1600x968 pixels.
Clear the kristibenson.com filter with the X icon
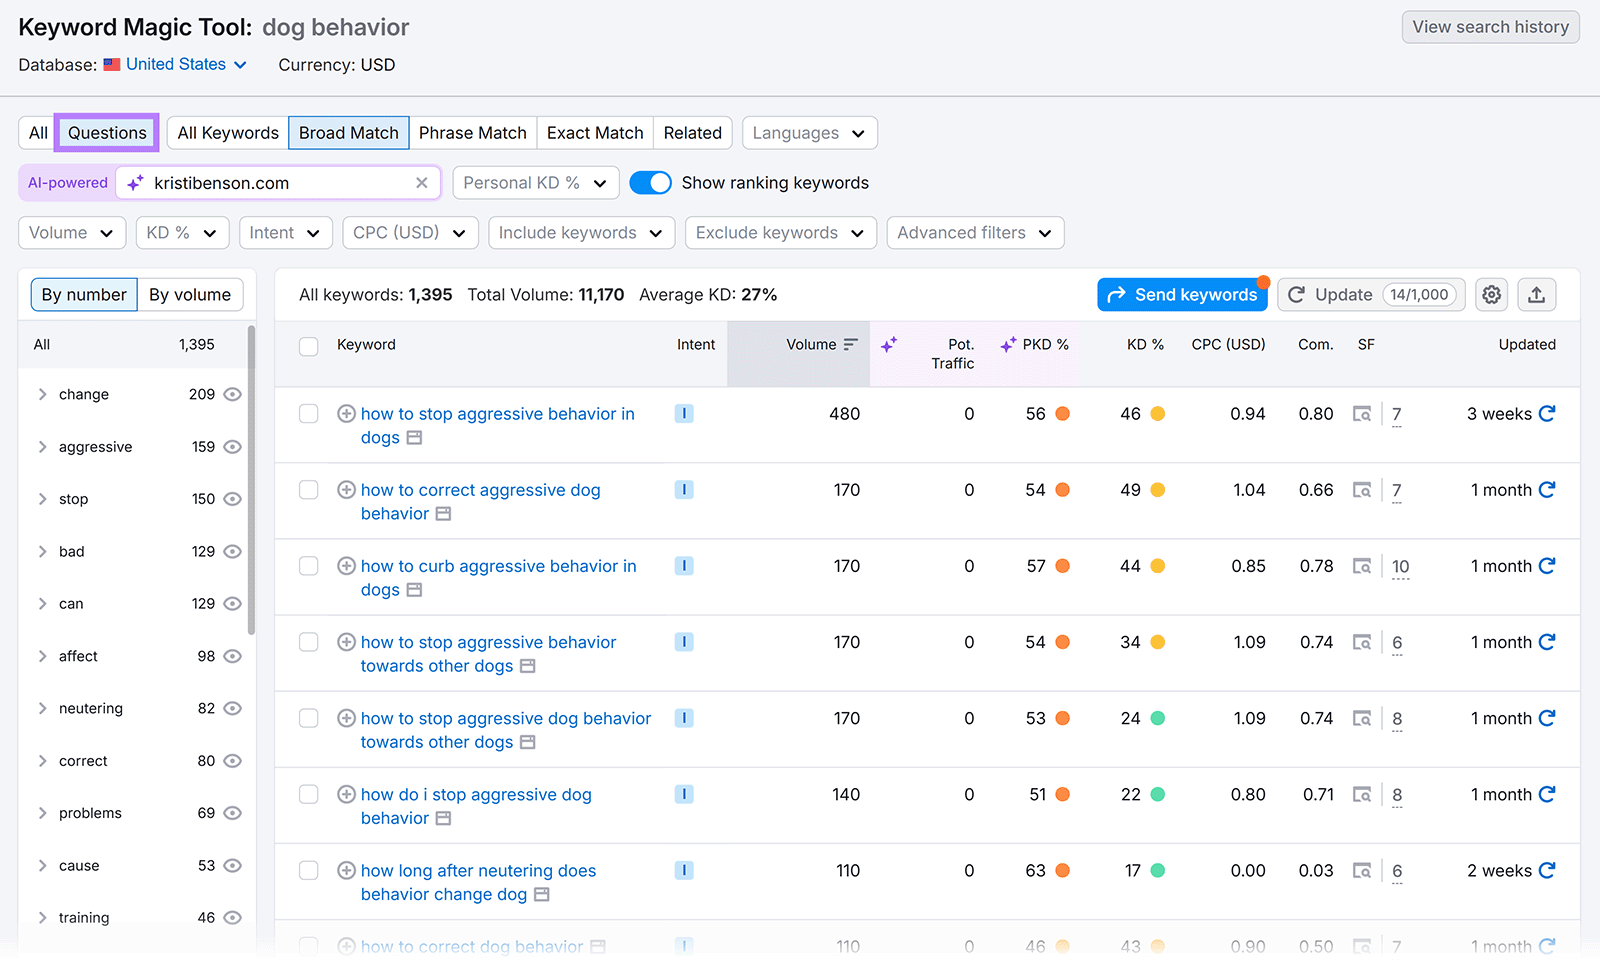pos(421,182)
